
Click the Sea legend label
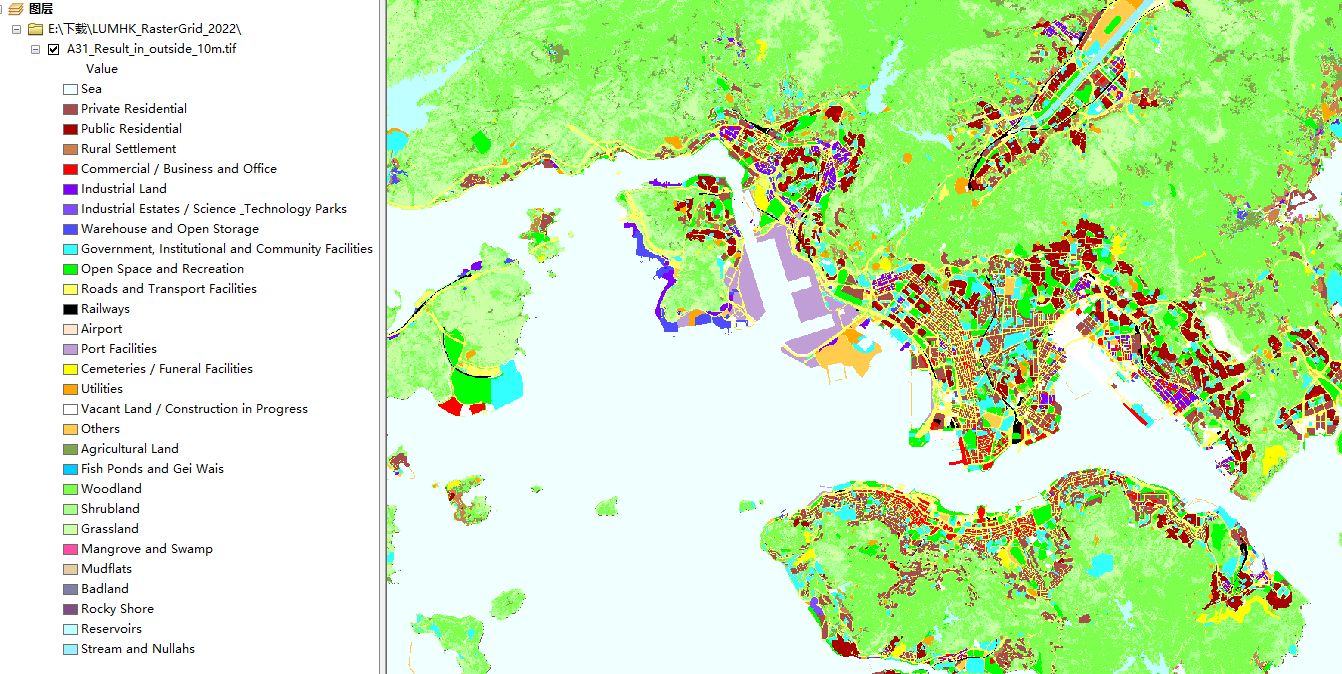(91, 89)
